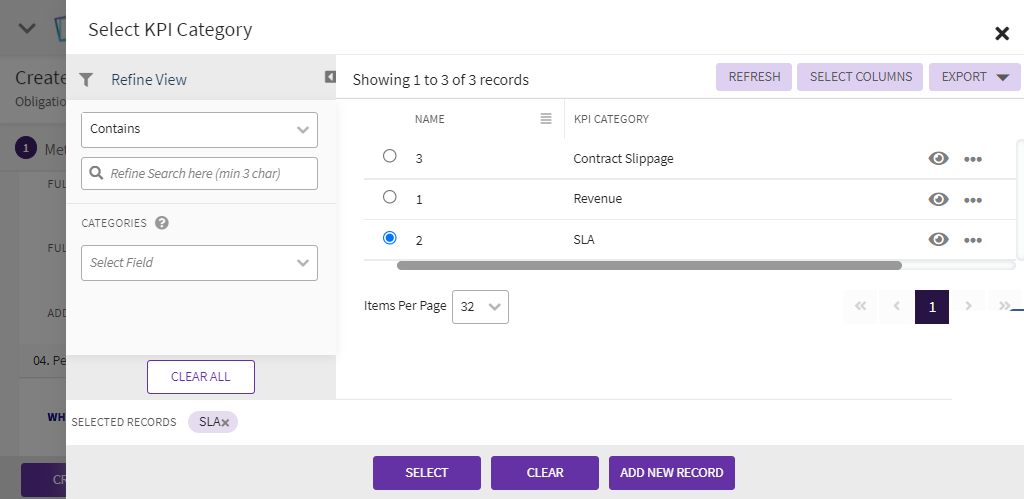Select the SLA radio button
Image resolution: width=1024 pixels, height=499 pixels.
click(x=390, y=237)
